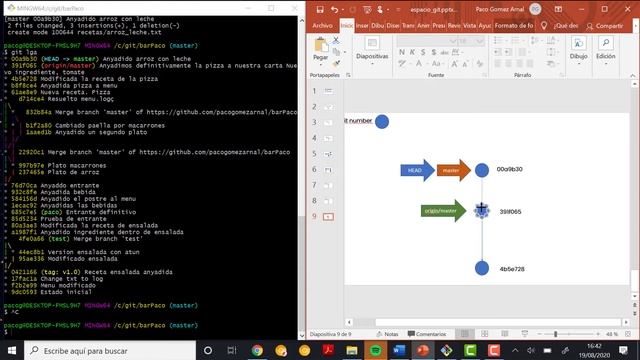Viewport: 640px width, 360px height.
Task: Open Git Bash icon in the taskbar
Action: (446, 350)
